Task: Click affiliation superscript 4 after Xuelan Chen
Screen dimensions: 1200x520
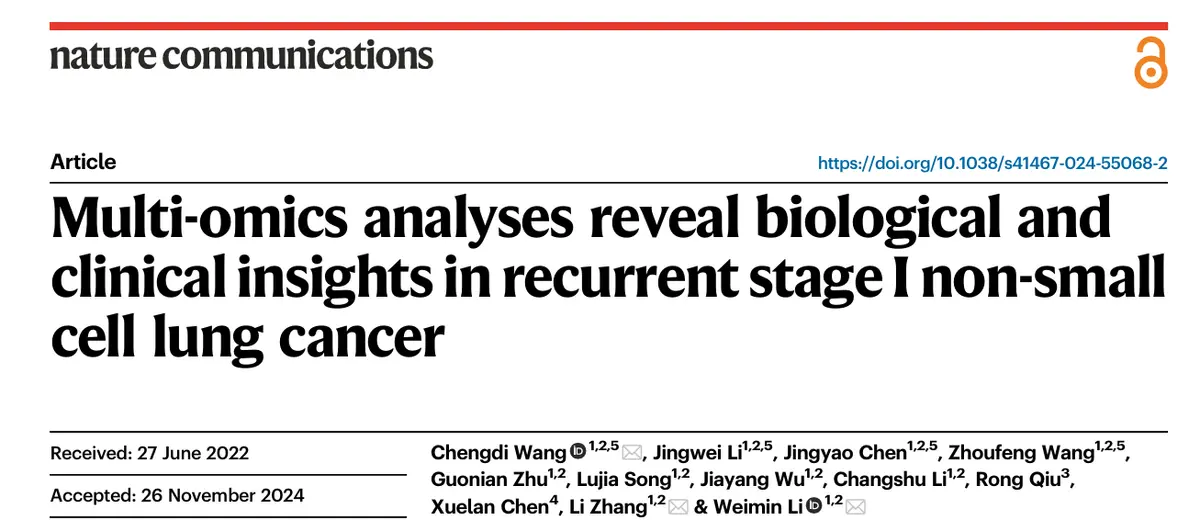Action: pyautogui.click(x=554, y=502)
